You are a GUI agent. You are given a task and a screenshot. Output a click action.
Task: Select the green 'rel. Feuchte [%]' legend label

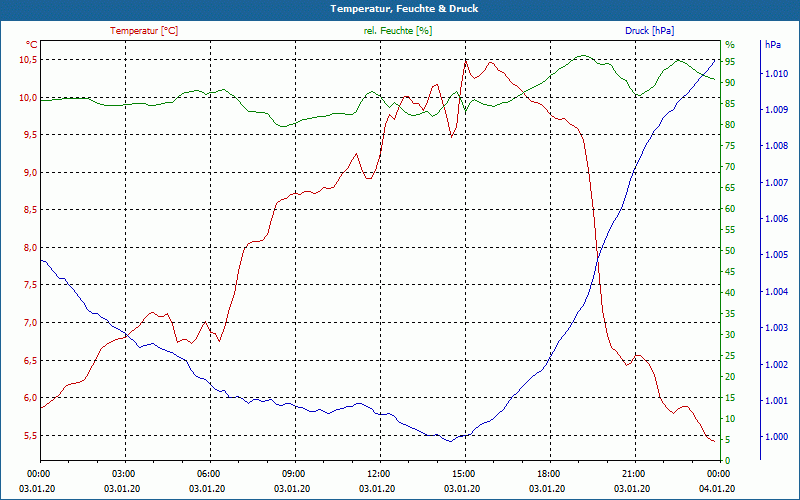coord(397,31)
